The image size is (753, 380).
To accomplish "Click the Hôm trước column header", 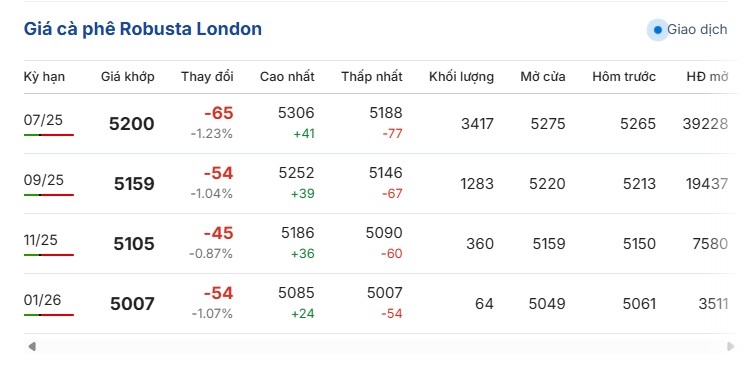I will coord(624,77).
